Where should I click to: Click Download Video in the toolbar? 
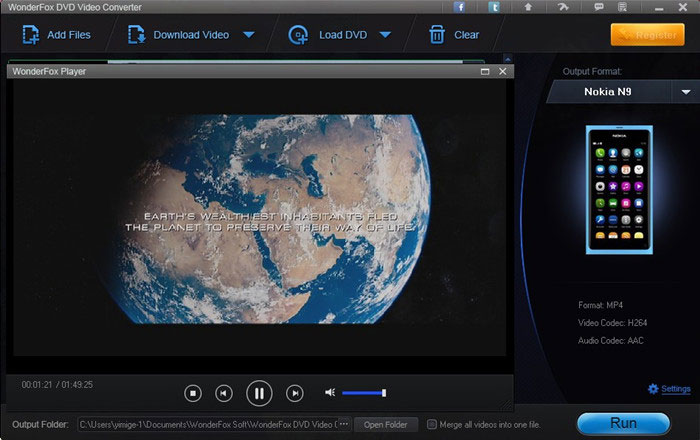[x=179, y=35]
